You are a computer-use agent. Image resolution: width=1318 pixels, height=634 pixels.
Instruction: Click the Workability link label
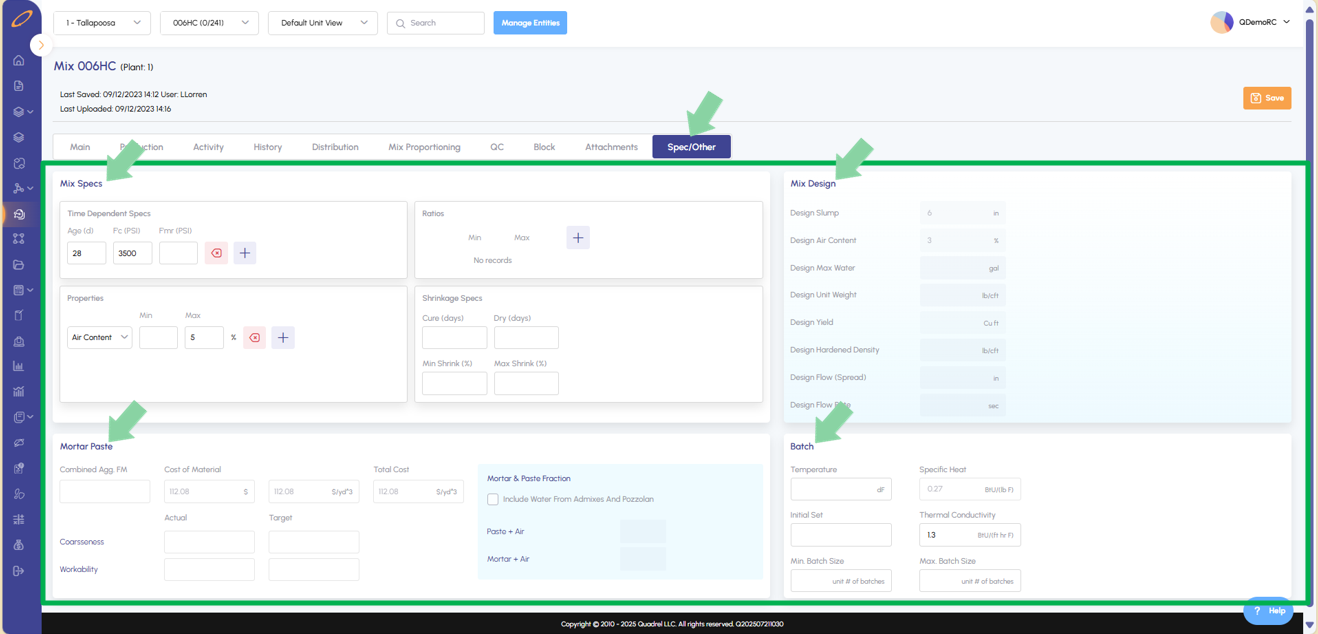[x=79, y=569]
